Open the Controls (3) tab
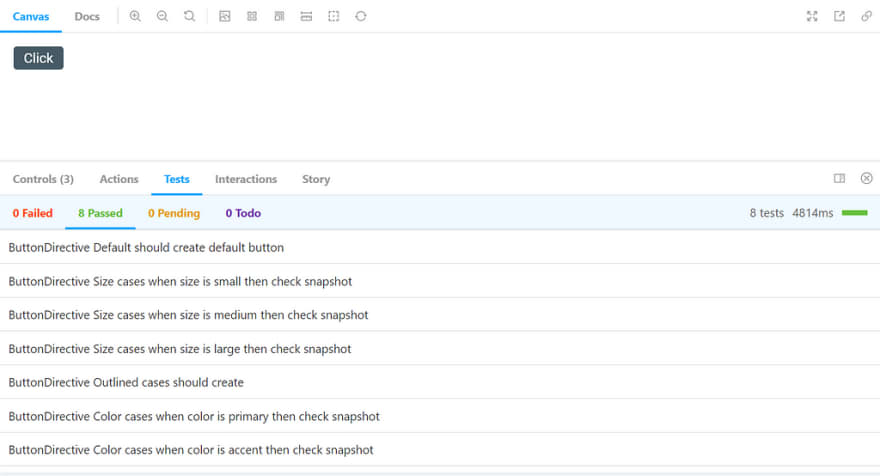This screenshot has width=880, height=476. point(43,179)
